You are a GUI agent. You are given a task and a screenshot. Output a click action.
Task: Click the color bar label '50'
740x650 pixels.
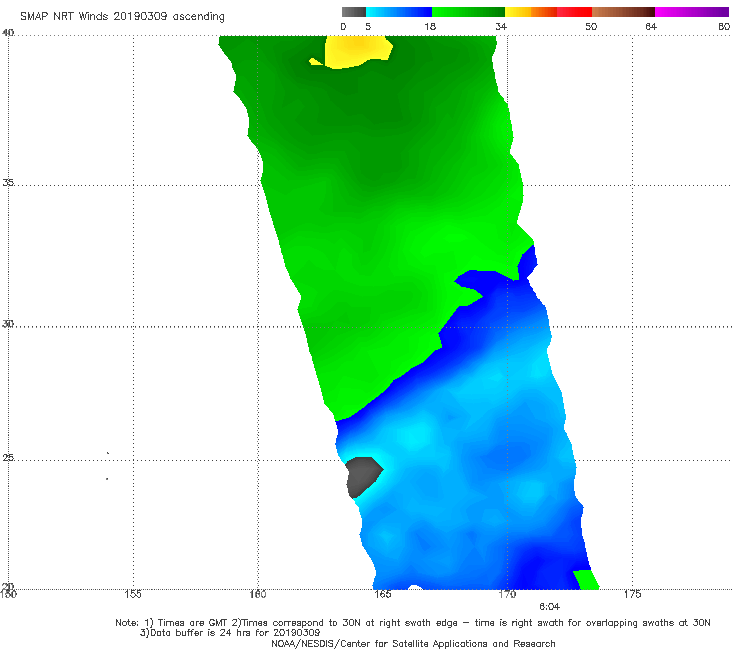point(591,26)
